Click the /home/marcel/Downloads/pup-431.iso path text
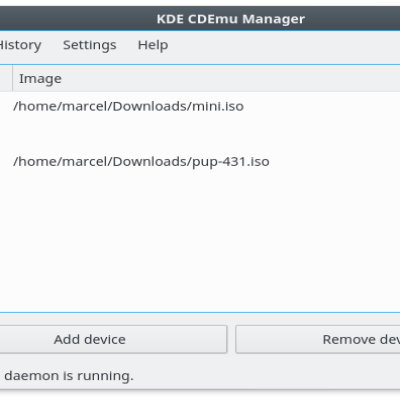This screenshot has height=400, width=400. point(141,162)
